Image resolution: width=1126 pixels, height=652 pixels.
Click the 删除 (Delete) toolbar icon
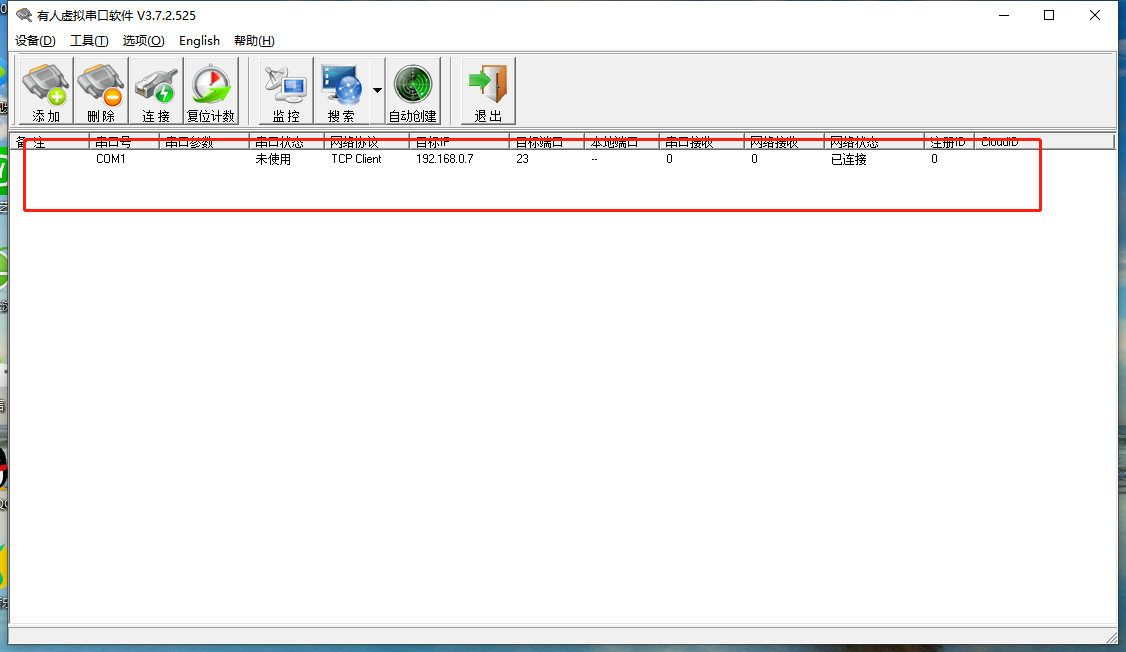pos(101,91)
